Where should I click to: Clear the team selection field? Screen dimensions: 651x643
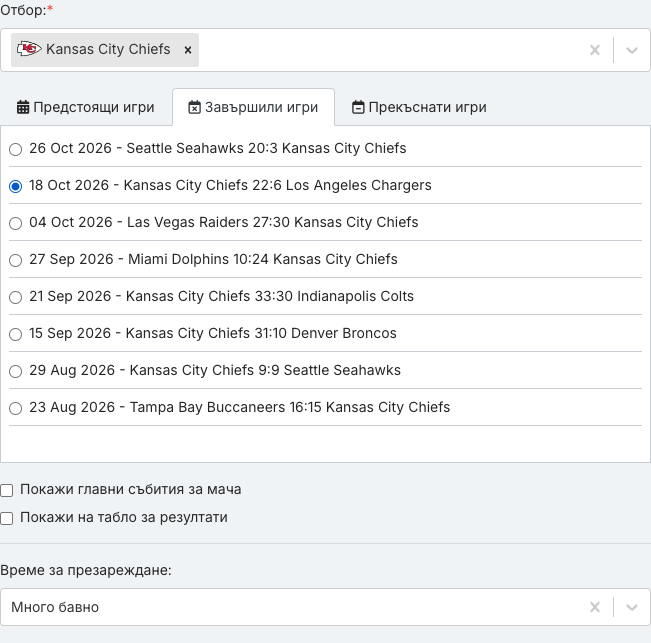pyautogui.click(x=595, y=50)
